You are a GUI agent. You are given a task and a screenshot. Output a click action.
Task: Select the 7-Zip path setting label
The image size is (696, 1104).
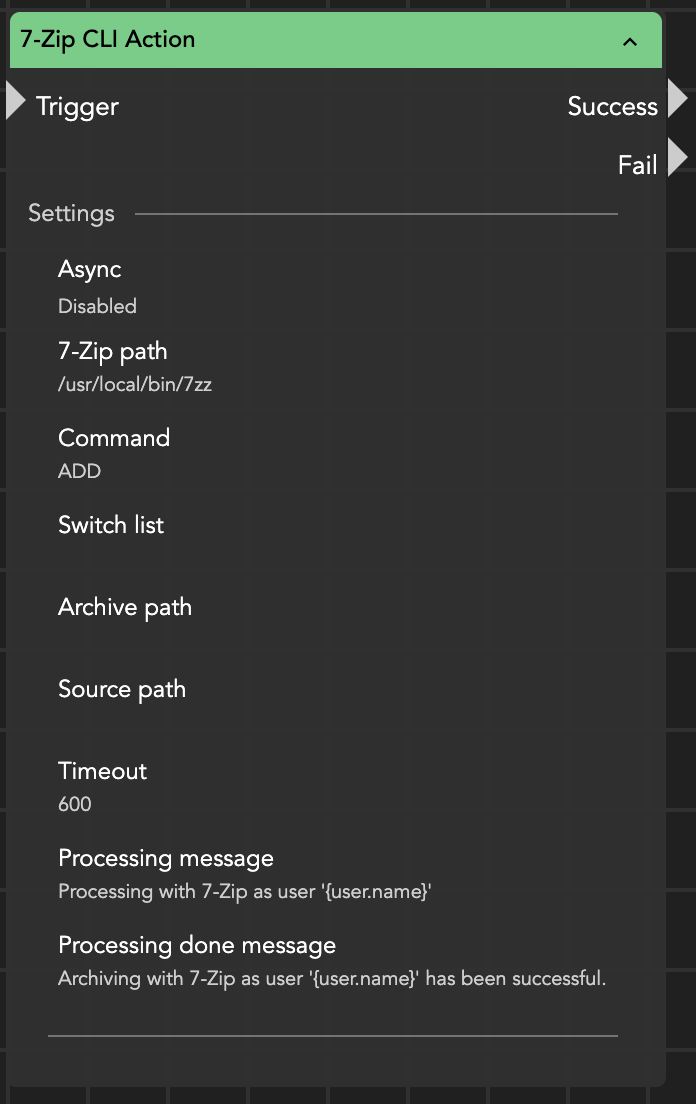pos(113,352)
